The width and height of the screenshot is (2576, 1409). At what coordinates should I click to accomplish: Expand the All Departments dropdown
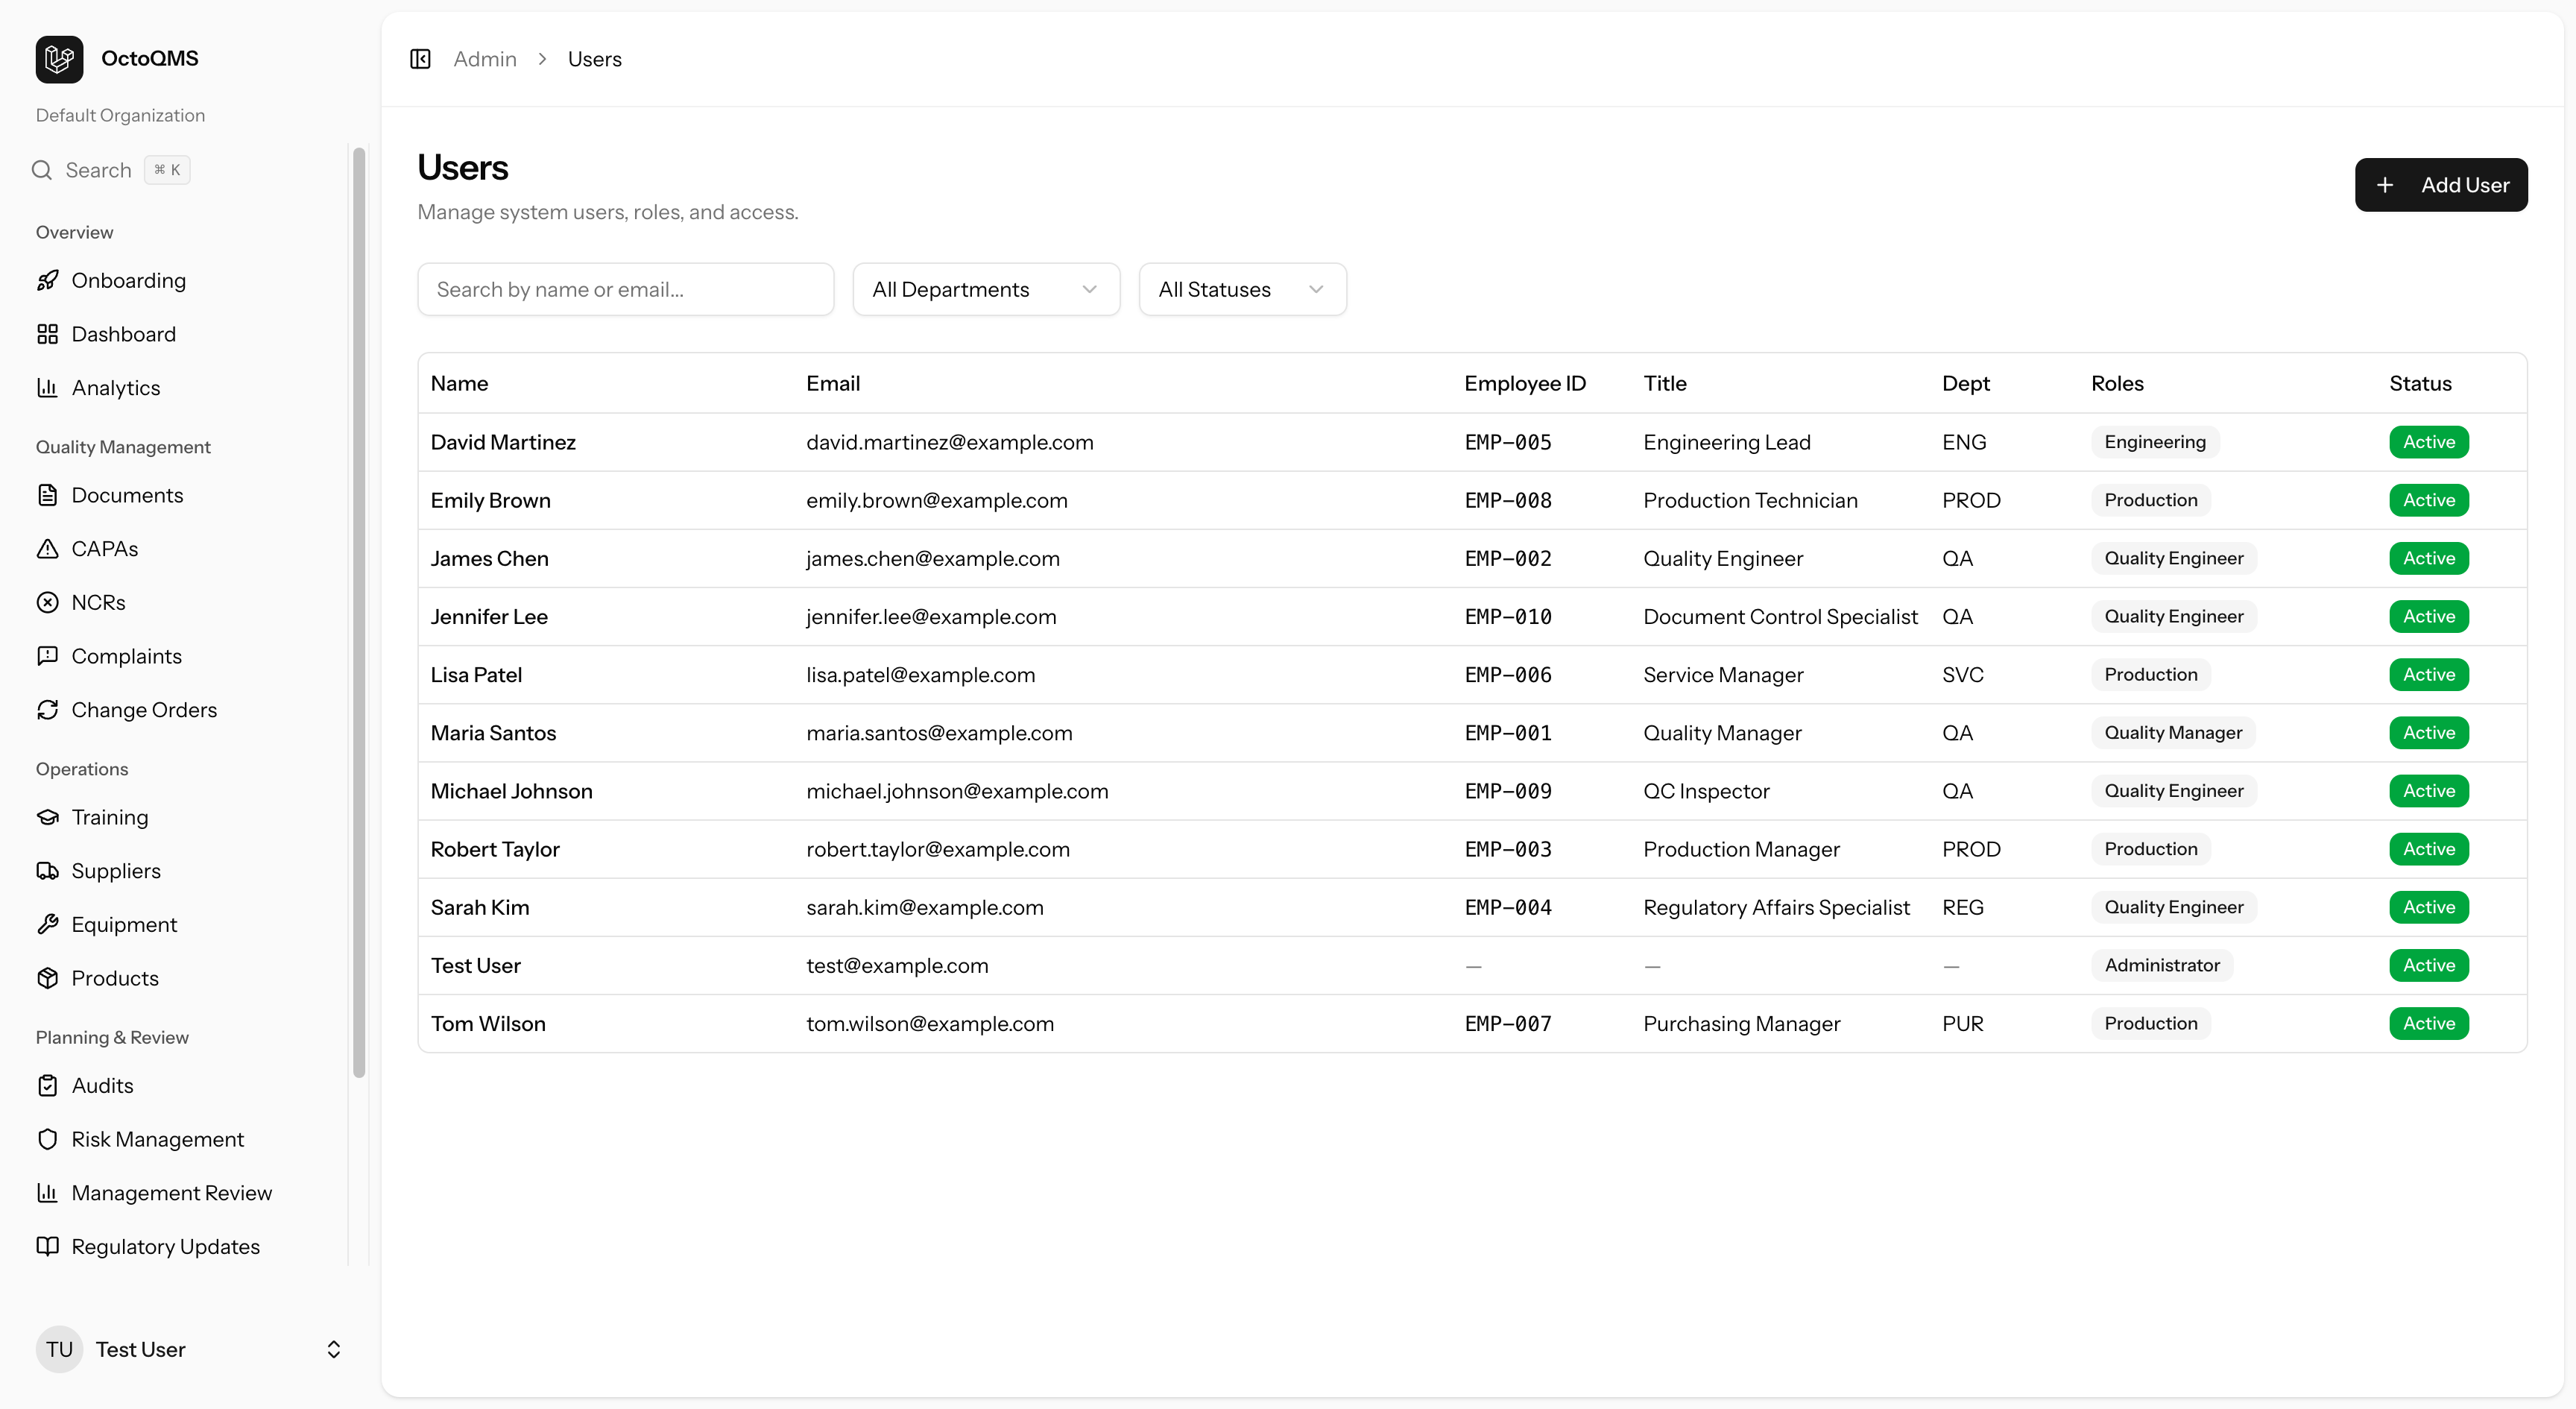[986, 289]
